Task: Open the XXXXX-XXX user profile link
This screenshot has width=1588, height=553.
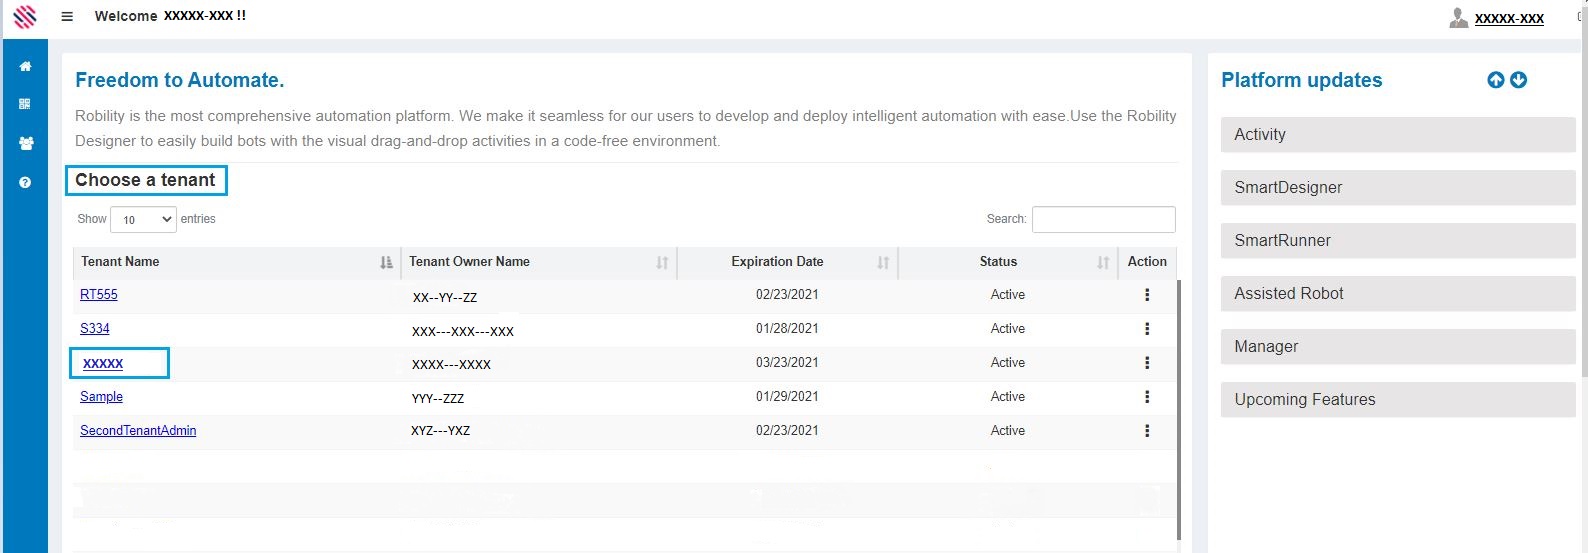Action: (1508, 18)
